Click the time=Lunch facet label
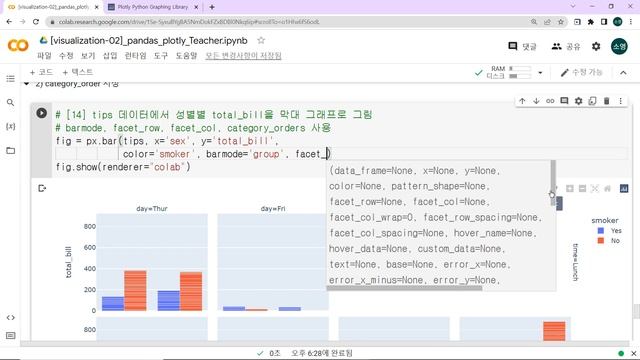 (575, 262)
